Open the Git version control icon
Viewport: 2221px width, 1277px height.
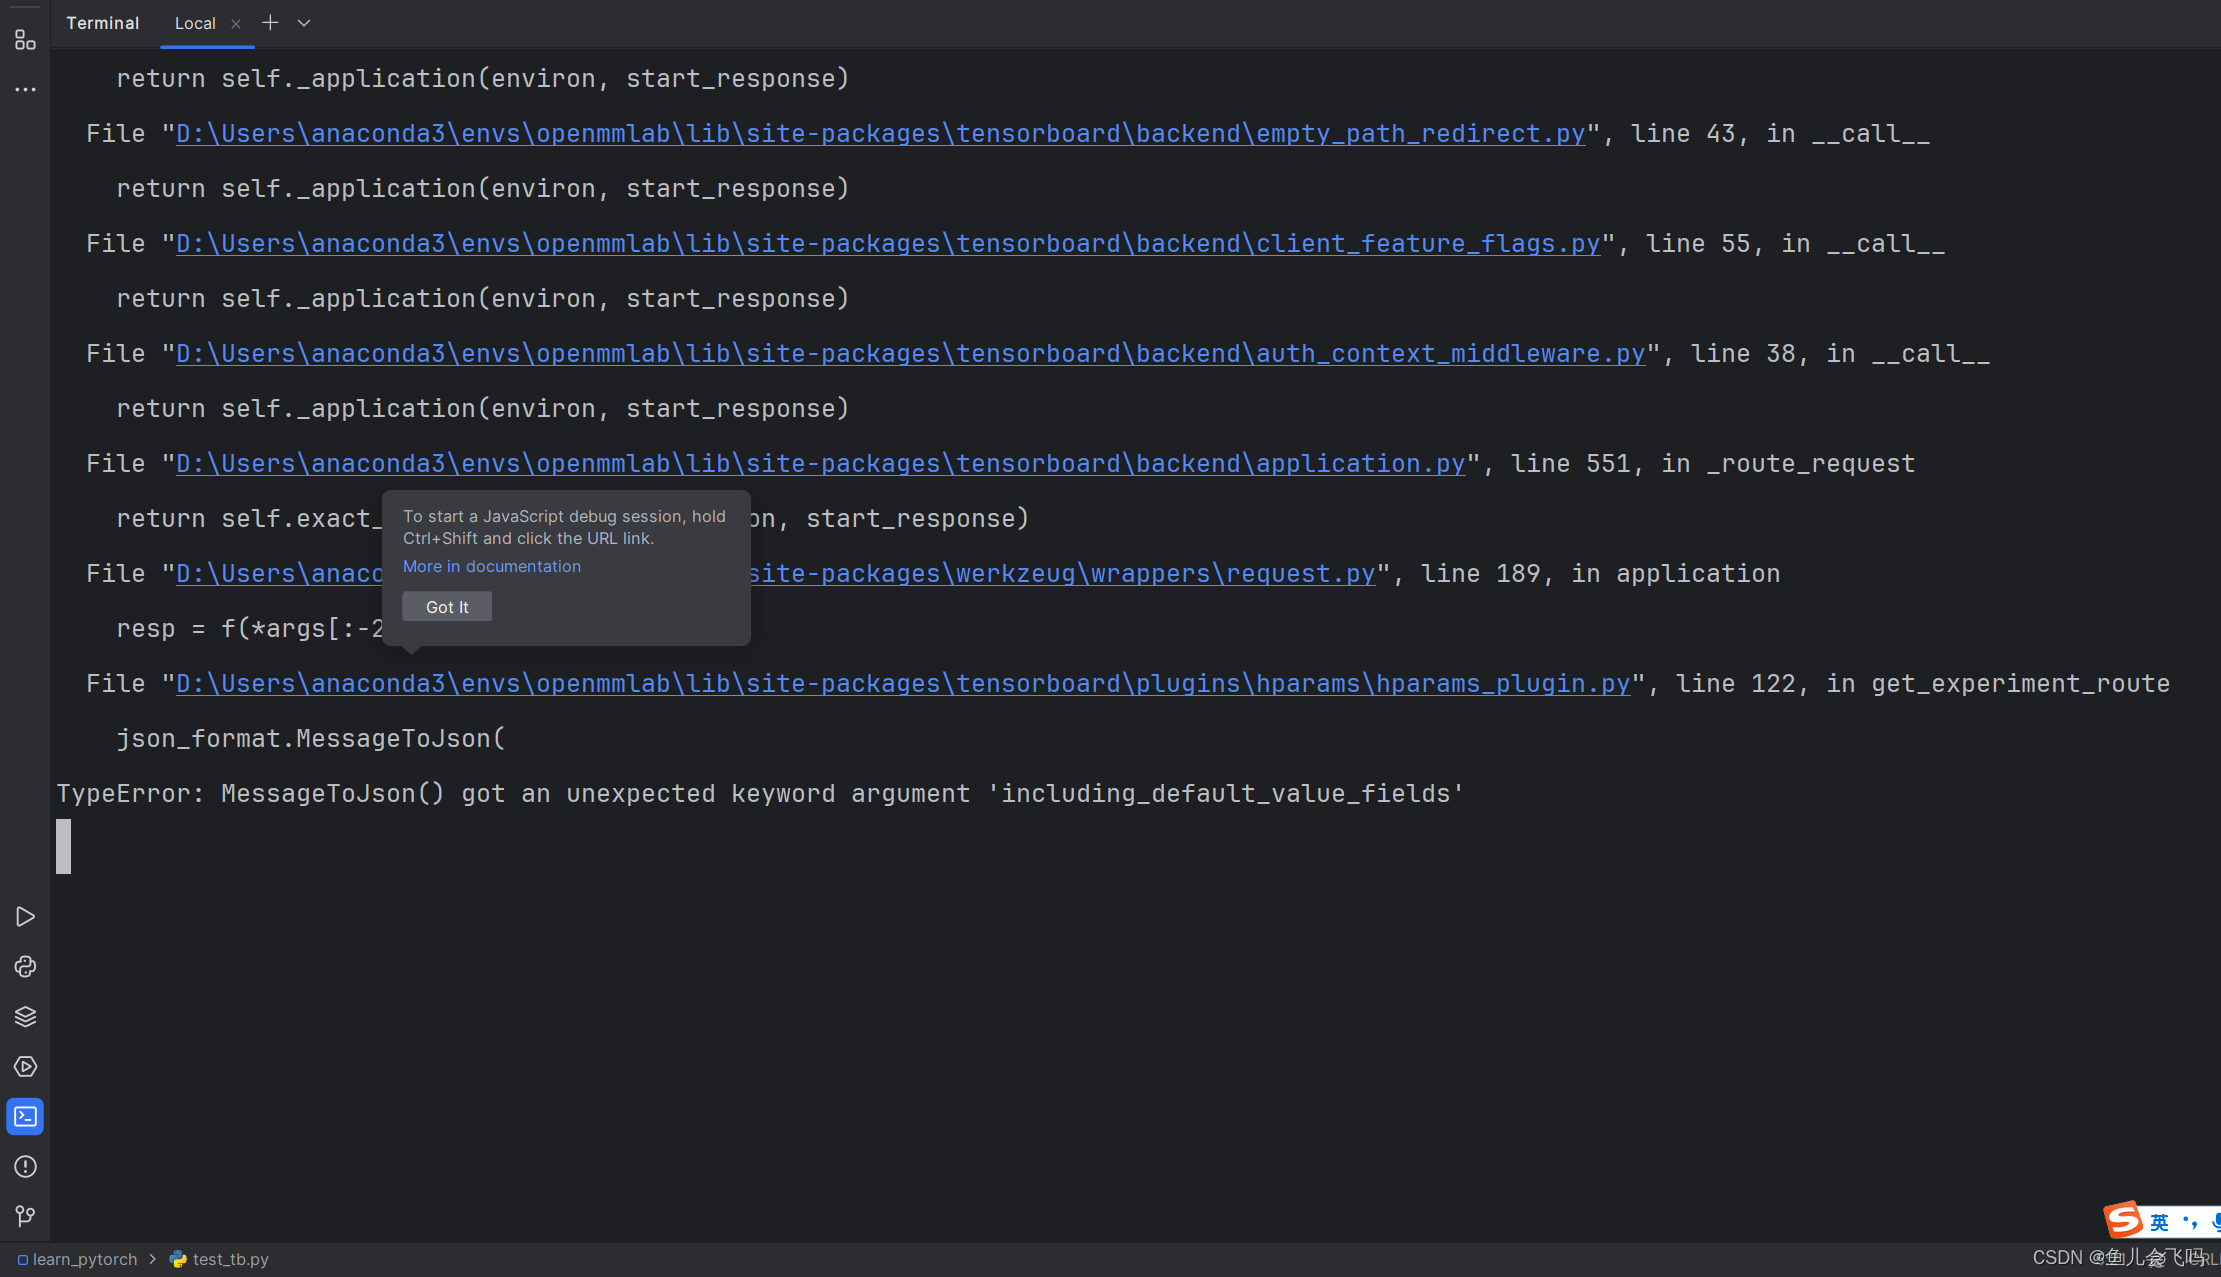point(25,1216)
